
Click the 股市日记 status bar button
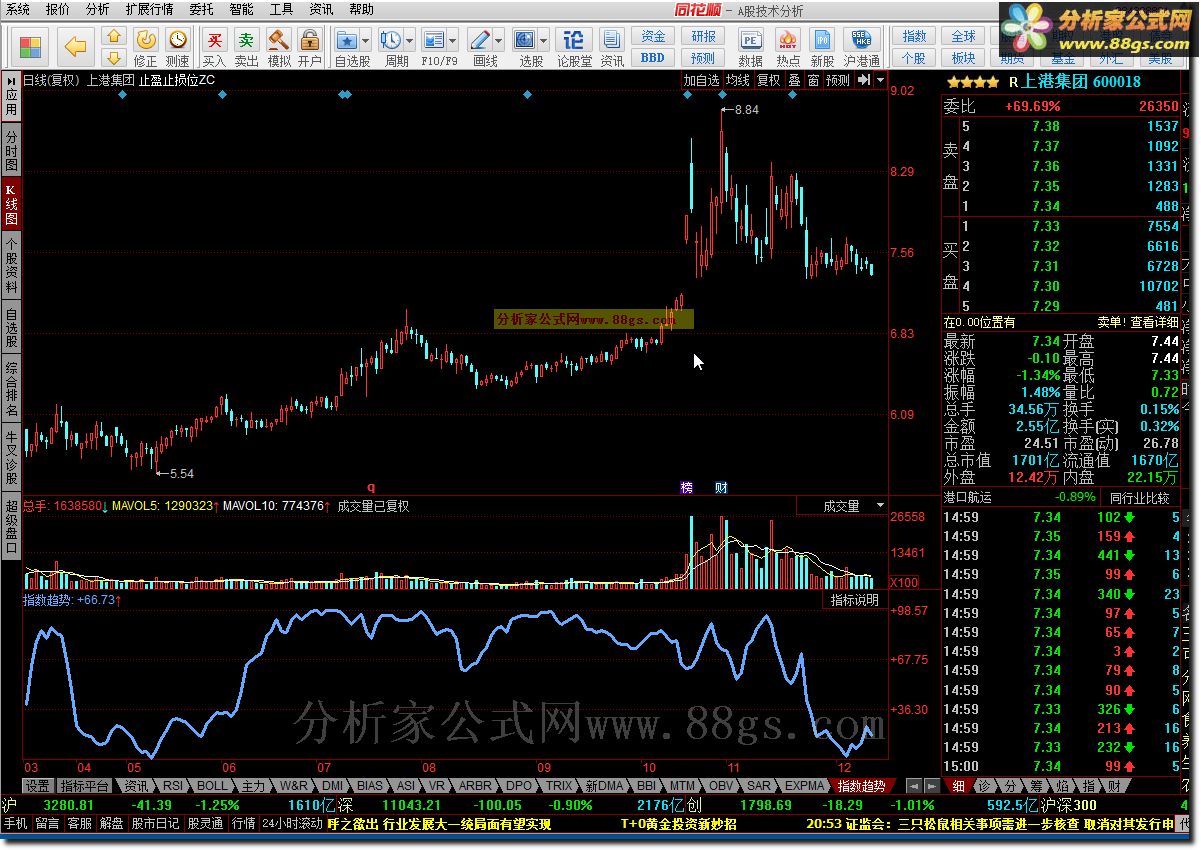[x=155, y=824]
